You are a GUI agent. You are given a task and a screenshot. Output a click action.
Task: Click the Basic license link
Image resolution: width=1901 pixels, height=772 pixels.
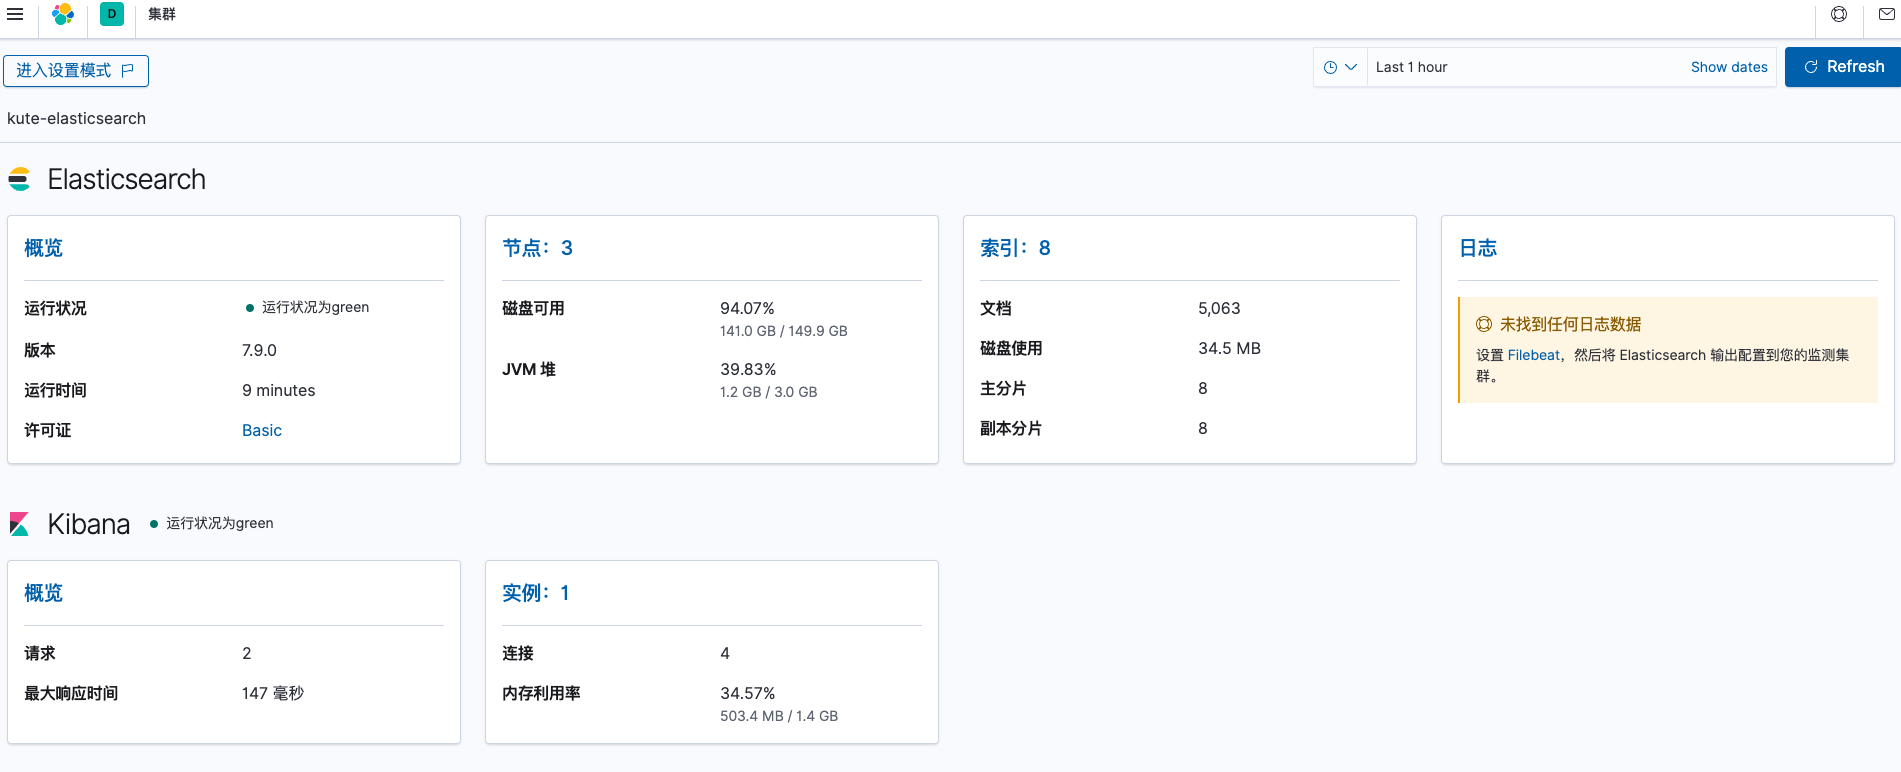coord(262,430)
